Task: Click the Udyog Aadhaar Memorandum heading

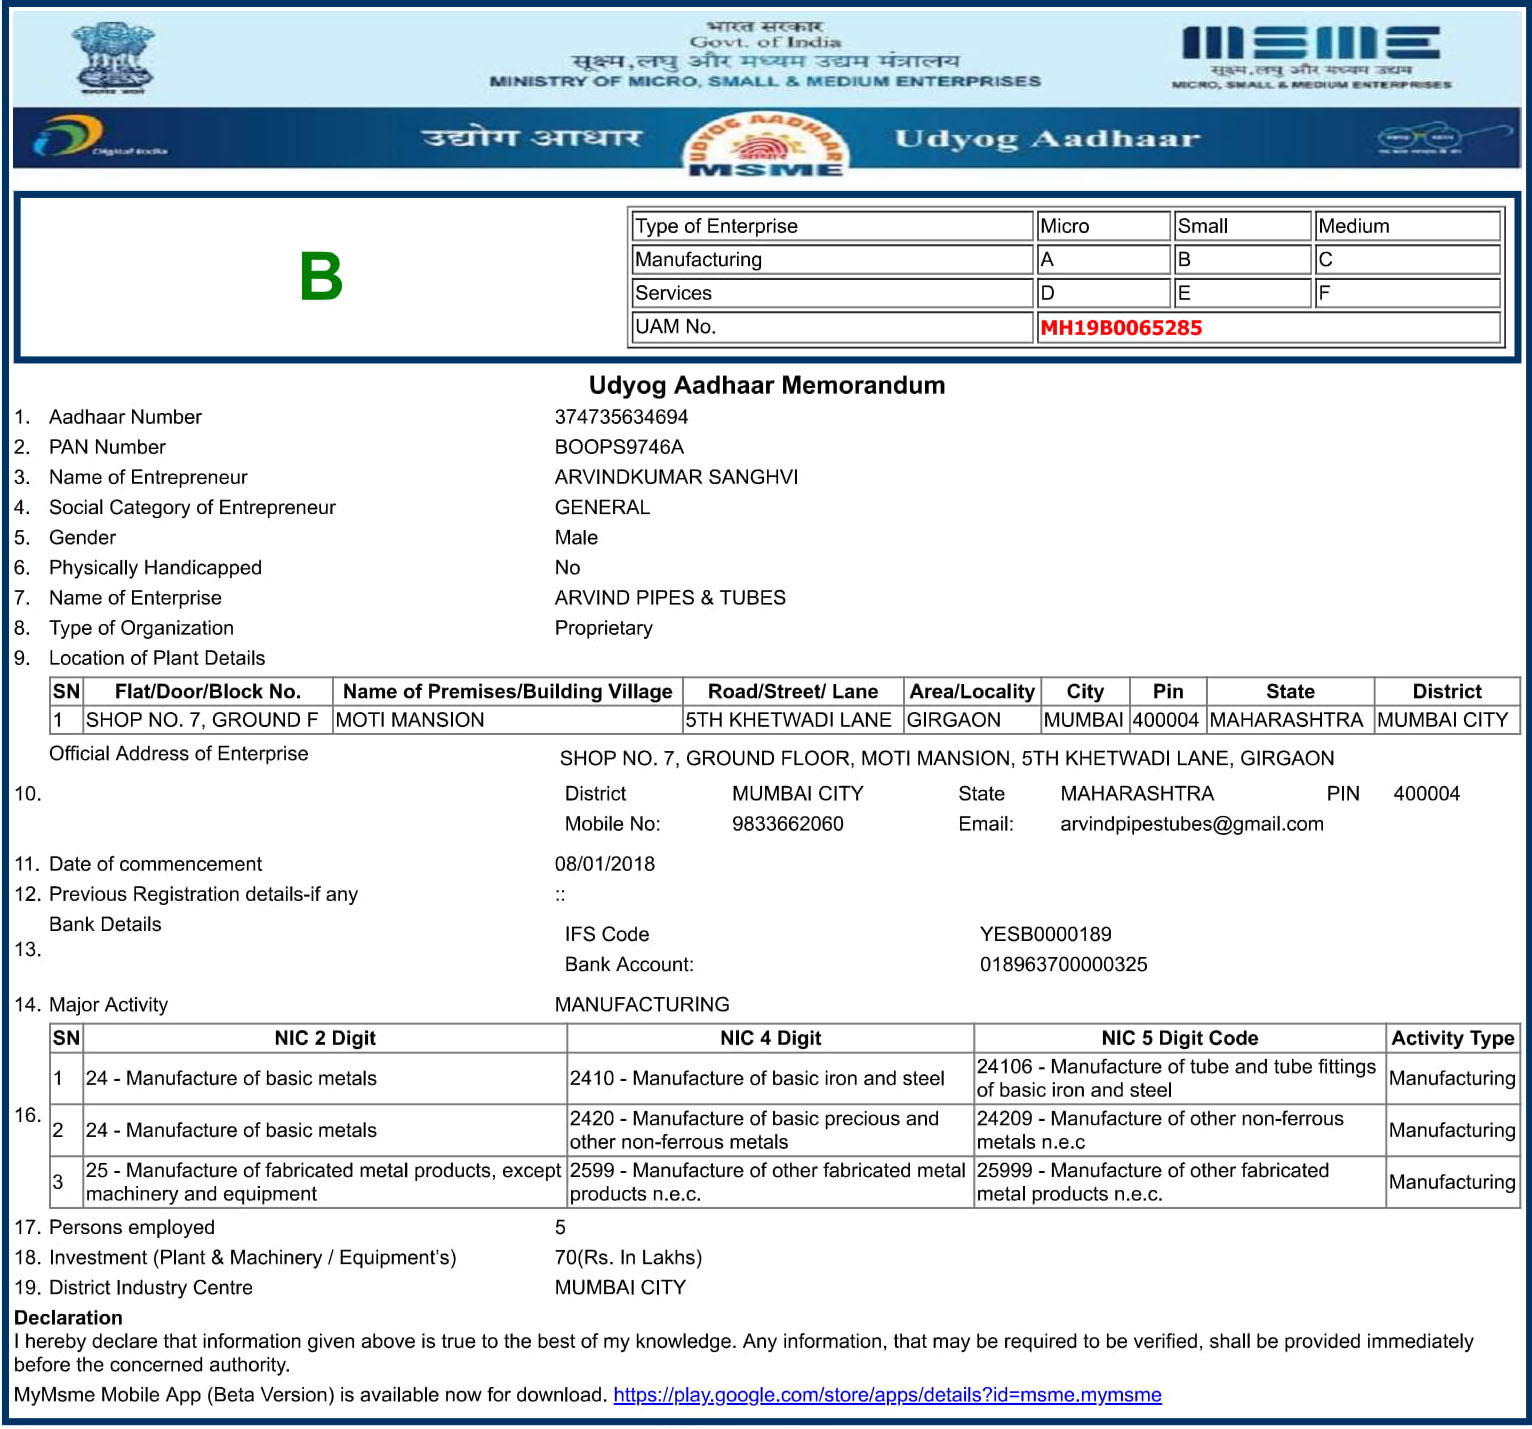Action: (766, 386)
